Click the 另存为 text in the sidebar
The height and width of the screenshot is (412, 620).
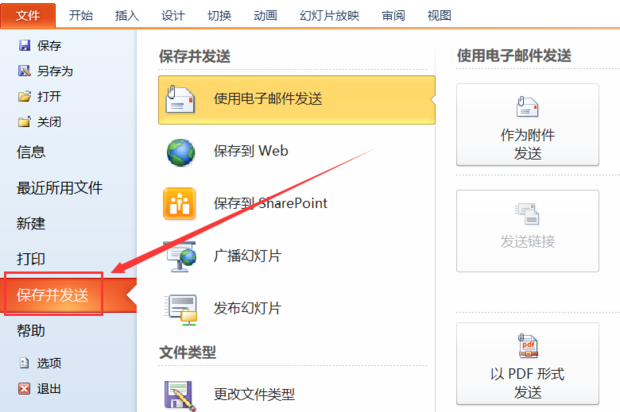(x=55, y=71)
